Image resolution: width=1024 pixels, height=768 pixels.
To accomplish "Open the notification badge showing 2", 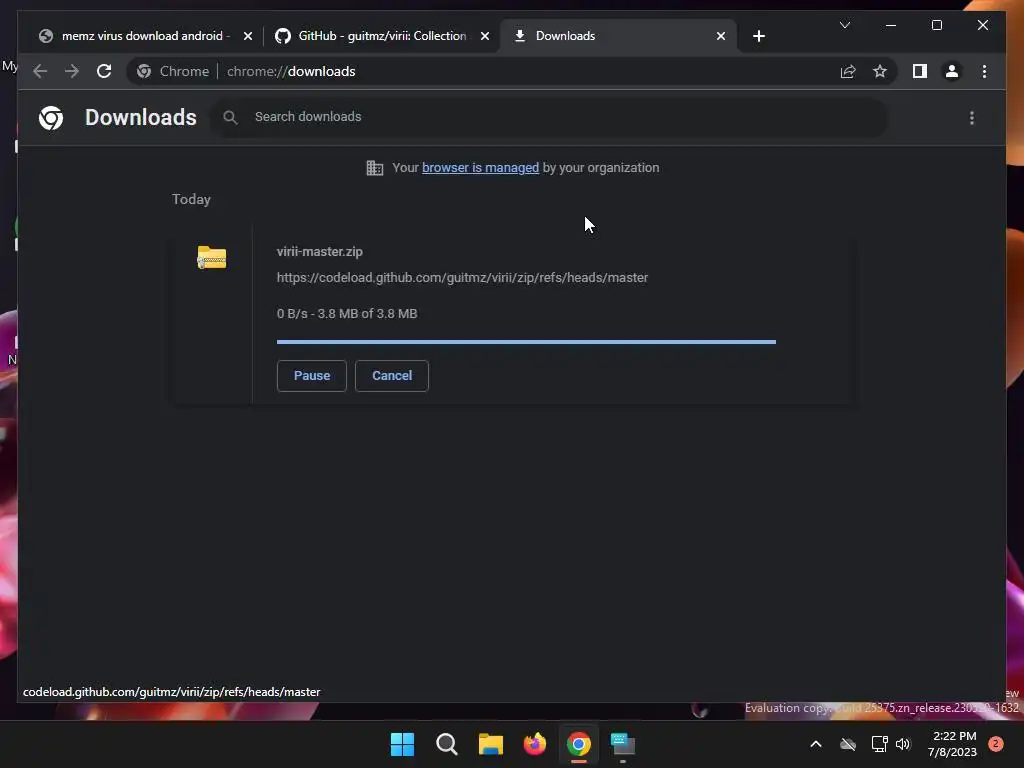I will [x=996, y=744].
